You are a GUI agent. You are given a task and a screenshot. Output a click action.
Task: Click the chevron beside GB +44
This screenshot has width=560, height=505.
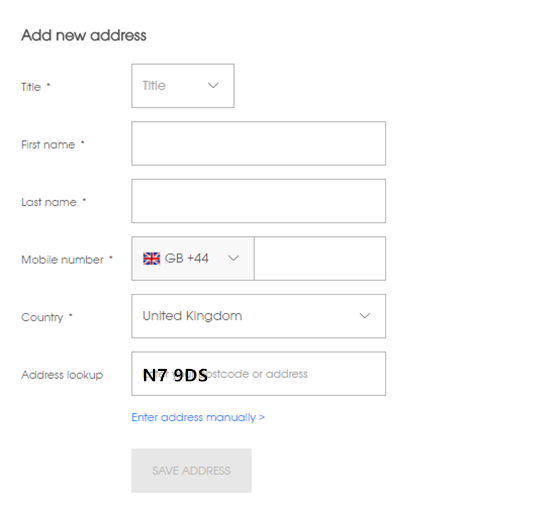[x=233, y=258]
